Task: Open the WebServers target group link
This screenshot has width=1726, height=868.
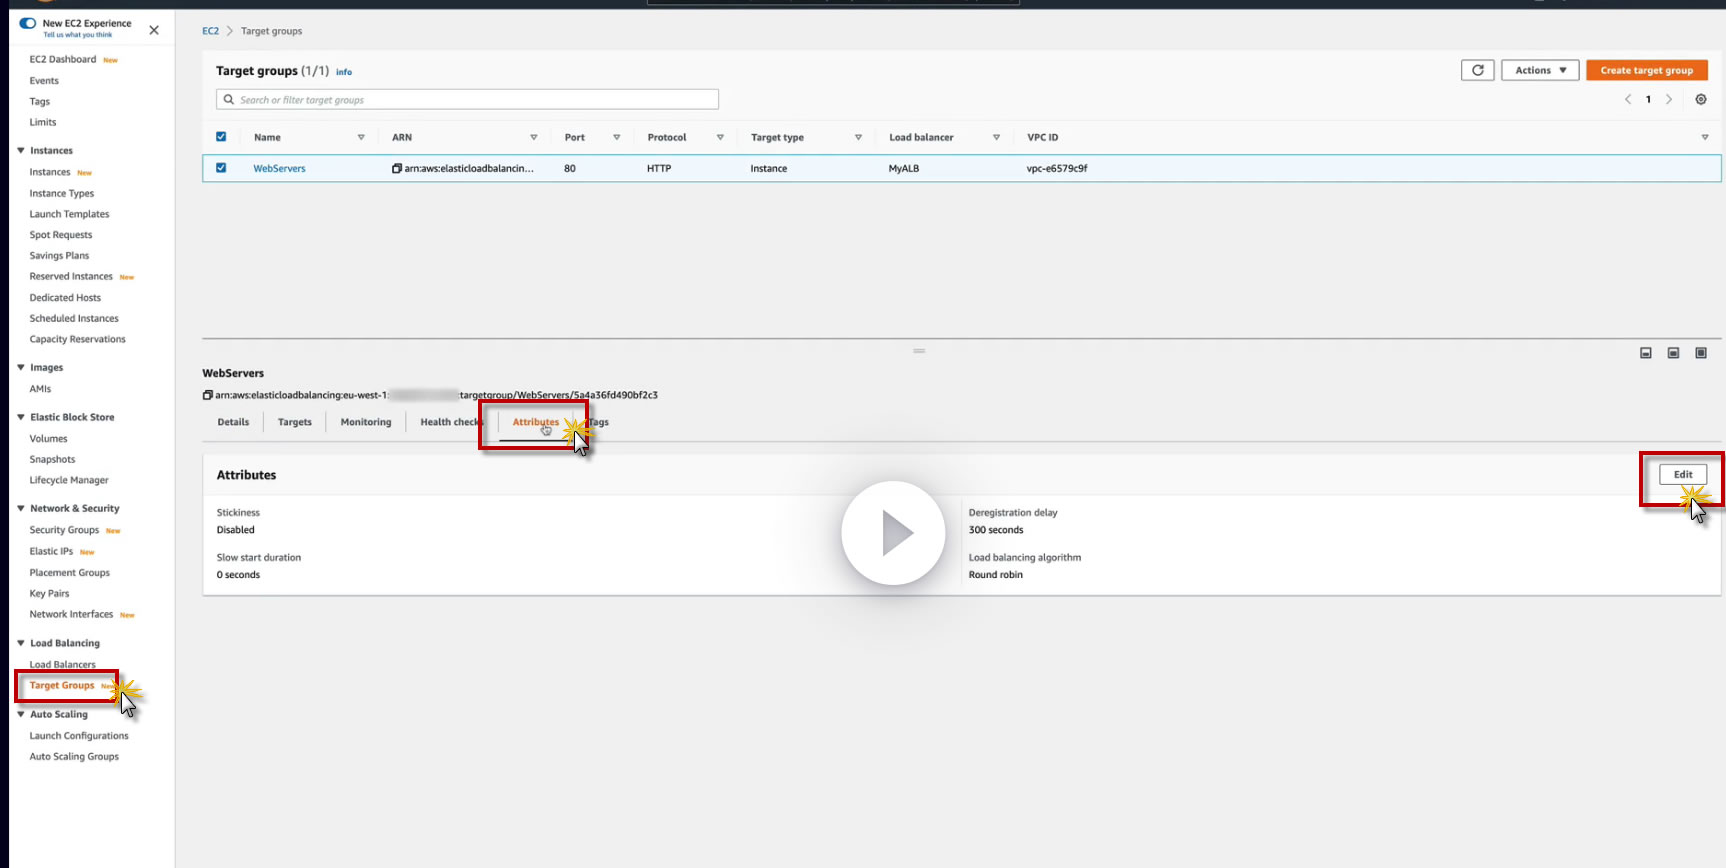Action: pos(279,168)
